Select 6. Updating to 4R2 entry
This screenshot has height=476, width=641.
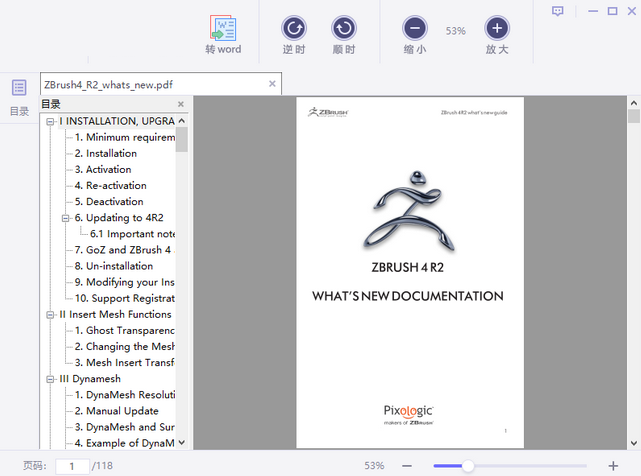pyautogui.click(x=119, y=218)
